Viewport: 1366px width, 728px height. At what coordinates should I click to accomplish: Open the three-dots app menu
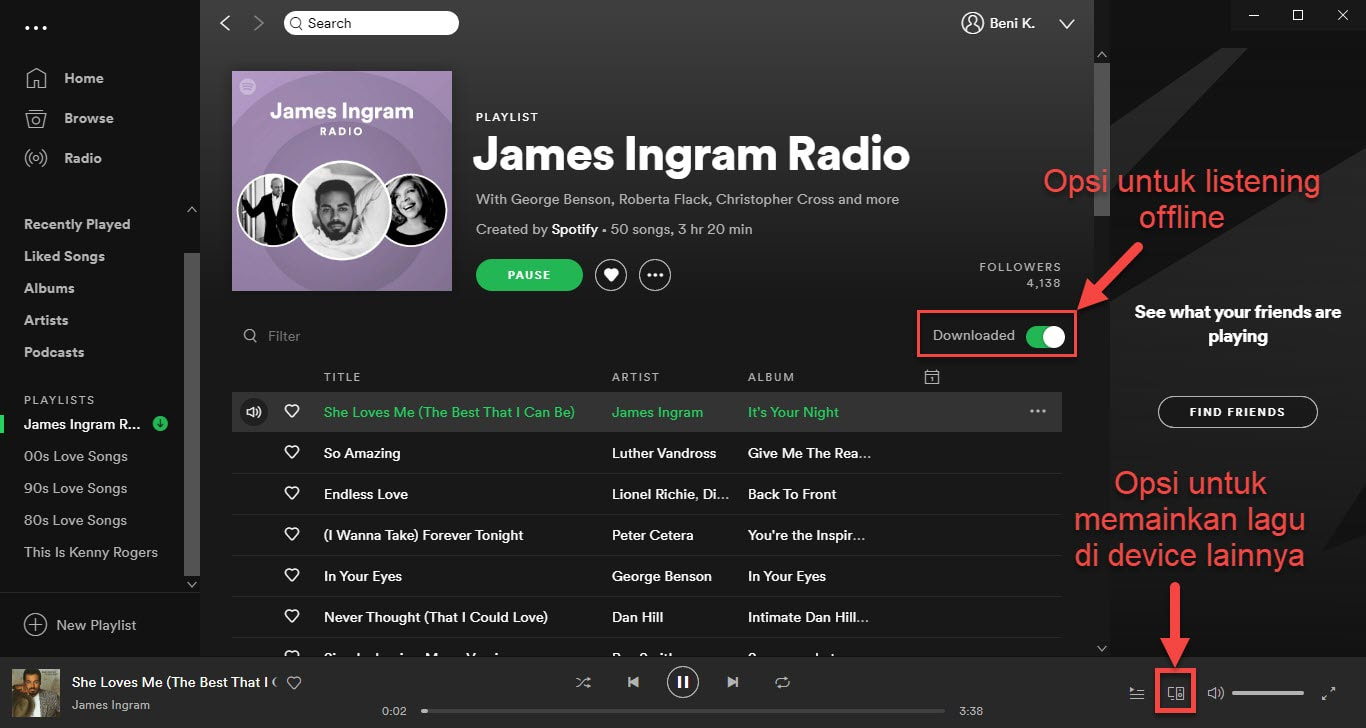(x=36, y=27)
